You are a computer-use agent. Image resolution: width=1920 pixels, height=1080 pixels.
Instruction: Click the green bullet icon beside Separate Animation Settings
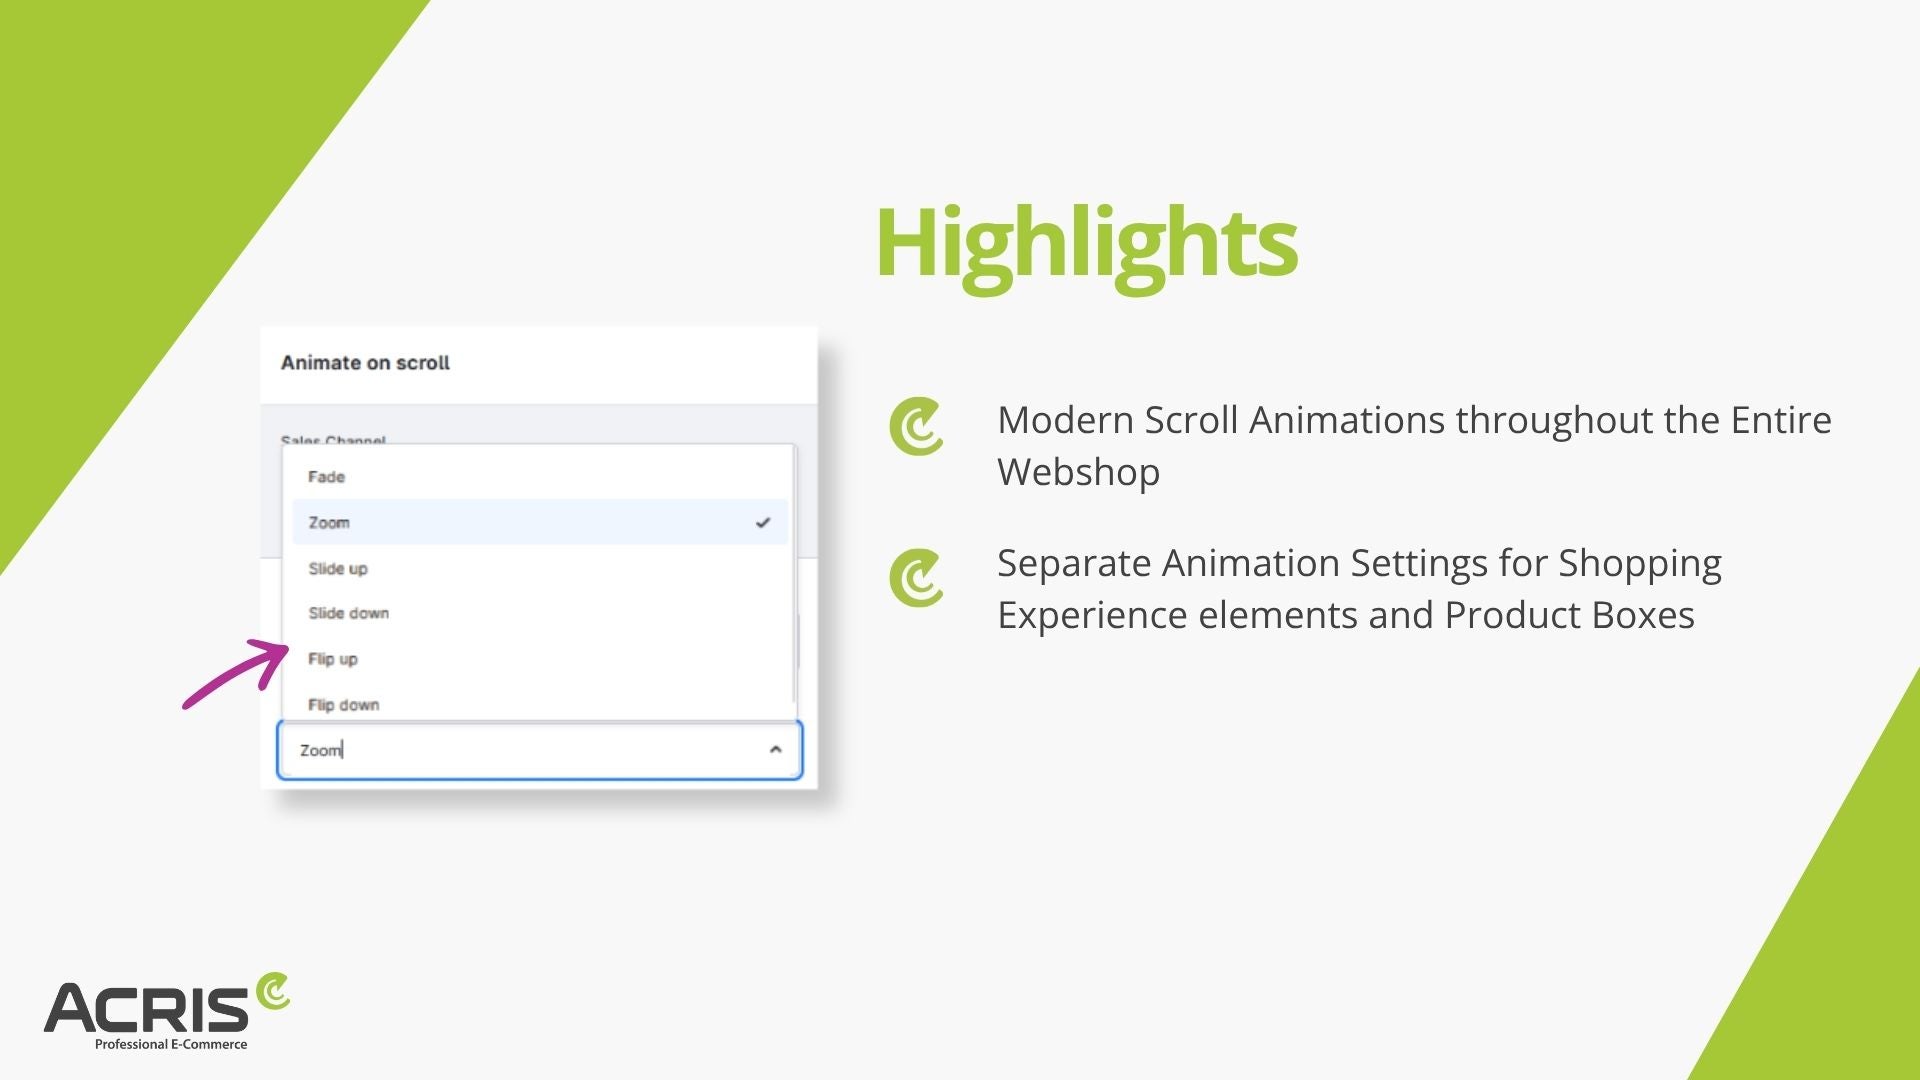coord(916,578)
